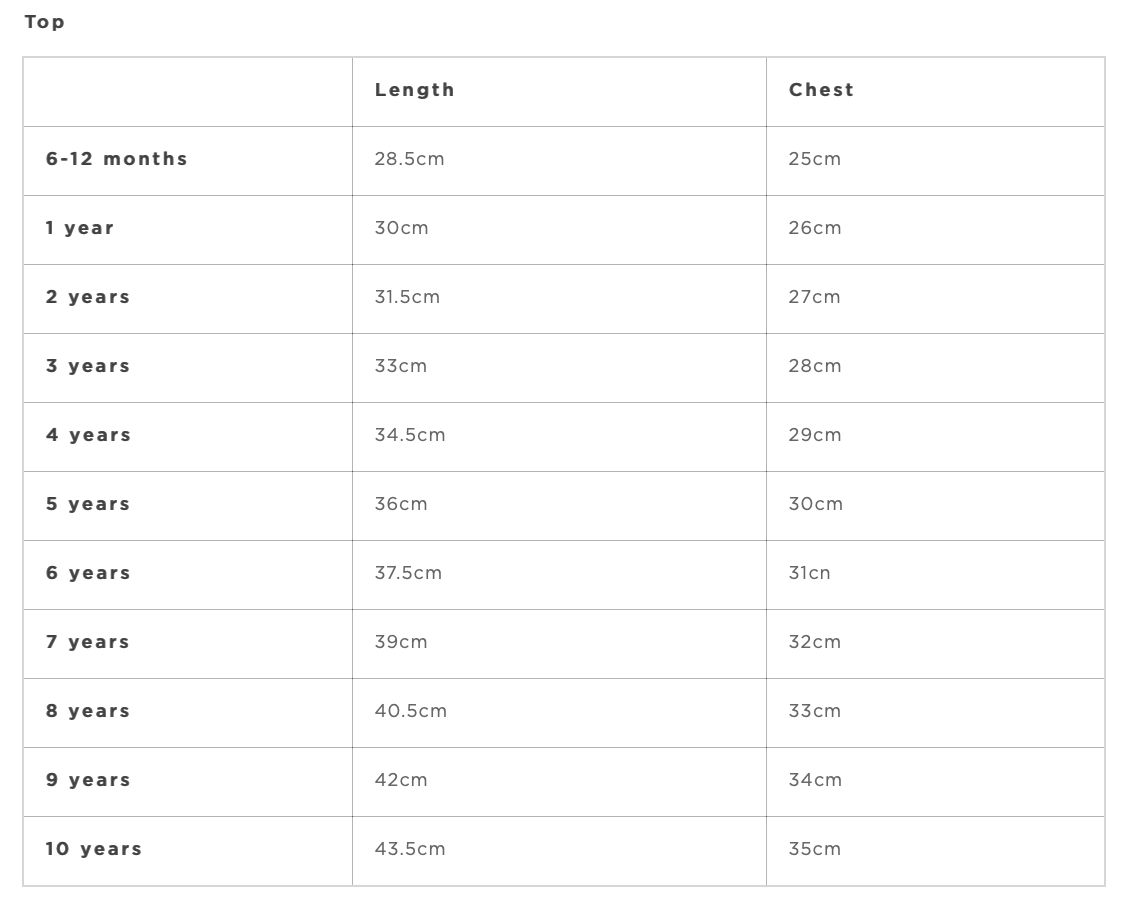Click the 43.5cm length cell
1128x910 pixels.
410,849
